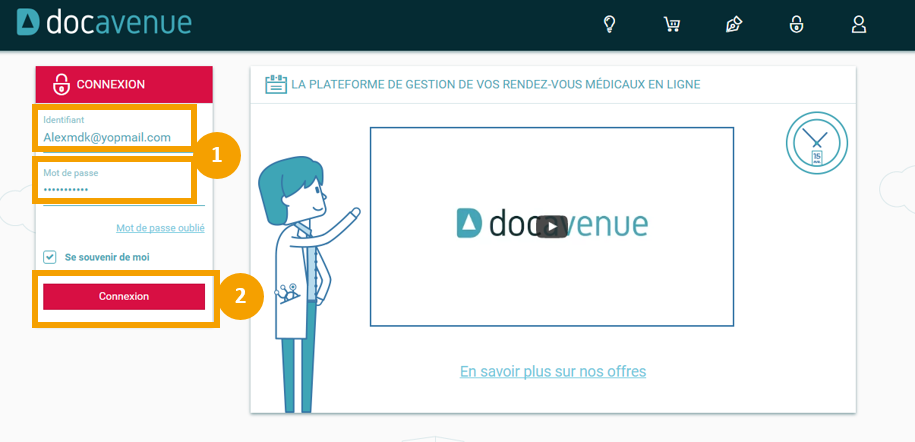Toggle the 'Se souvenir de moi' checkbox

50,257
